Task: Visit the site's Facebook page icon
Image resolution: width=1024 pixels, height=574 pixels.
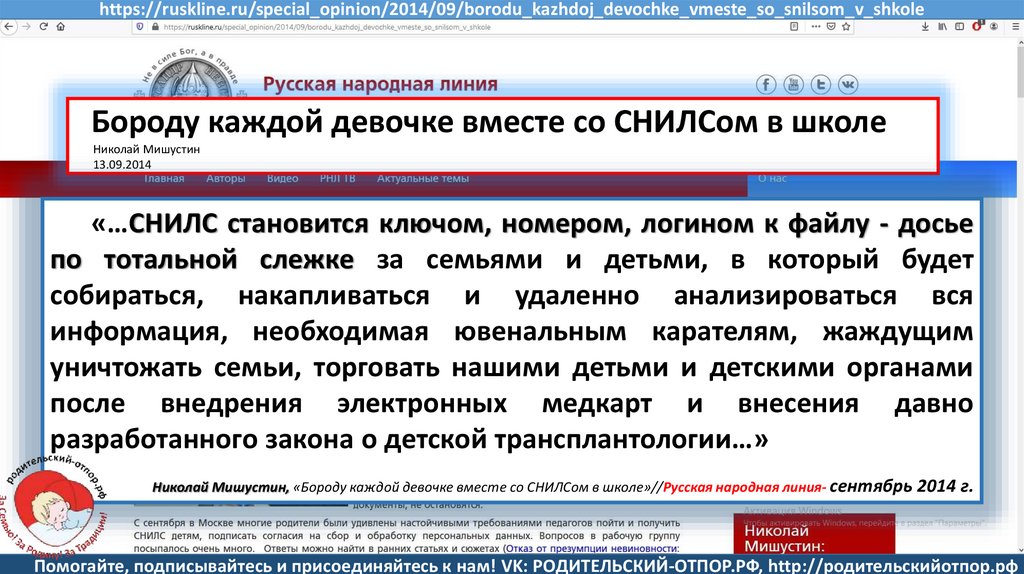Action: [766, 84]
